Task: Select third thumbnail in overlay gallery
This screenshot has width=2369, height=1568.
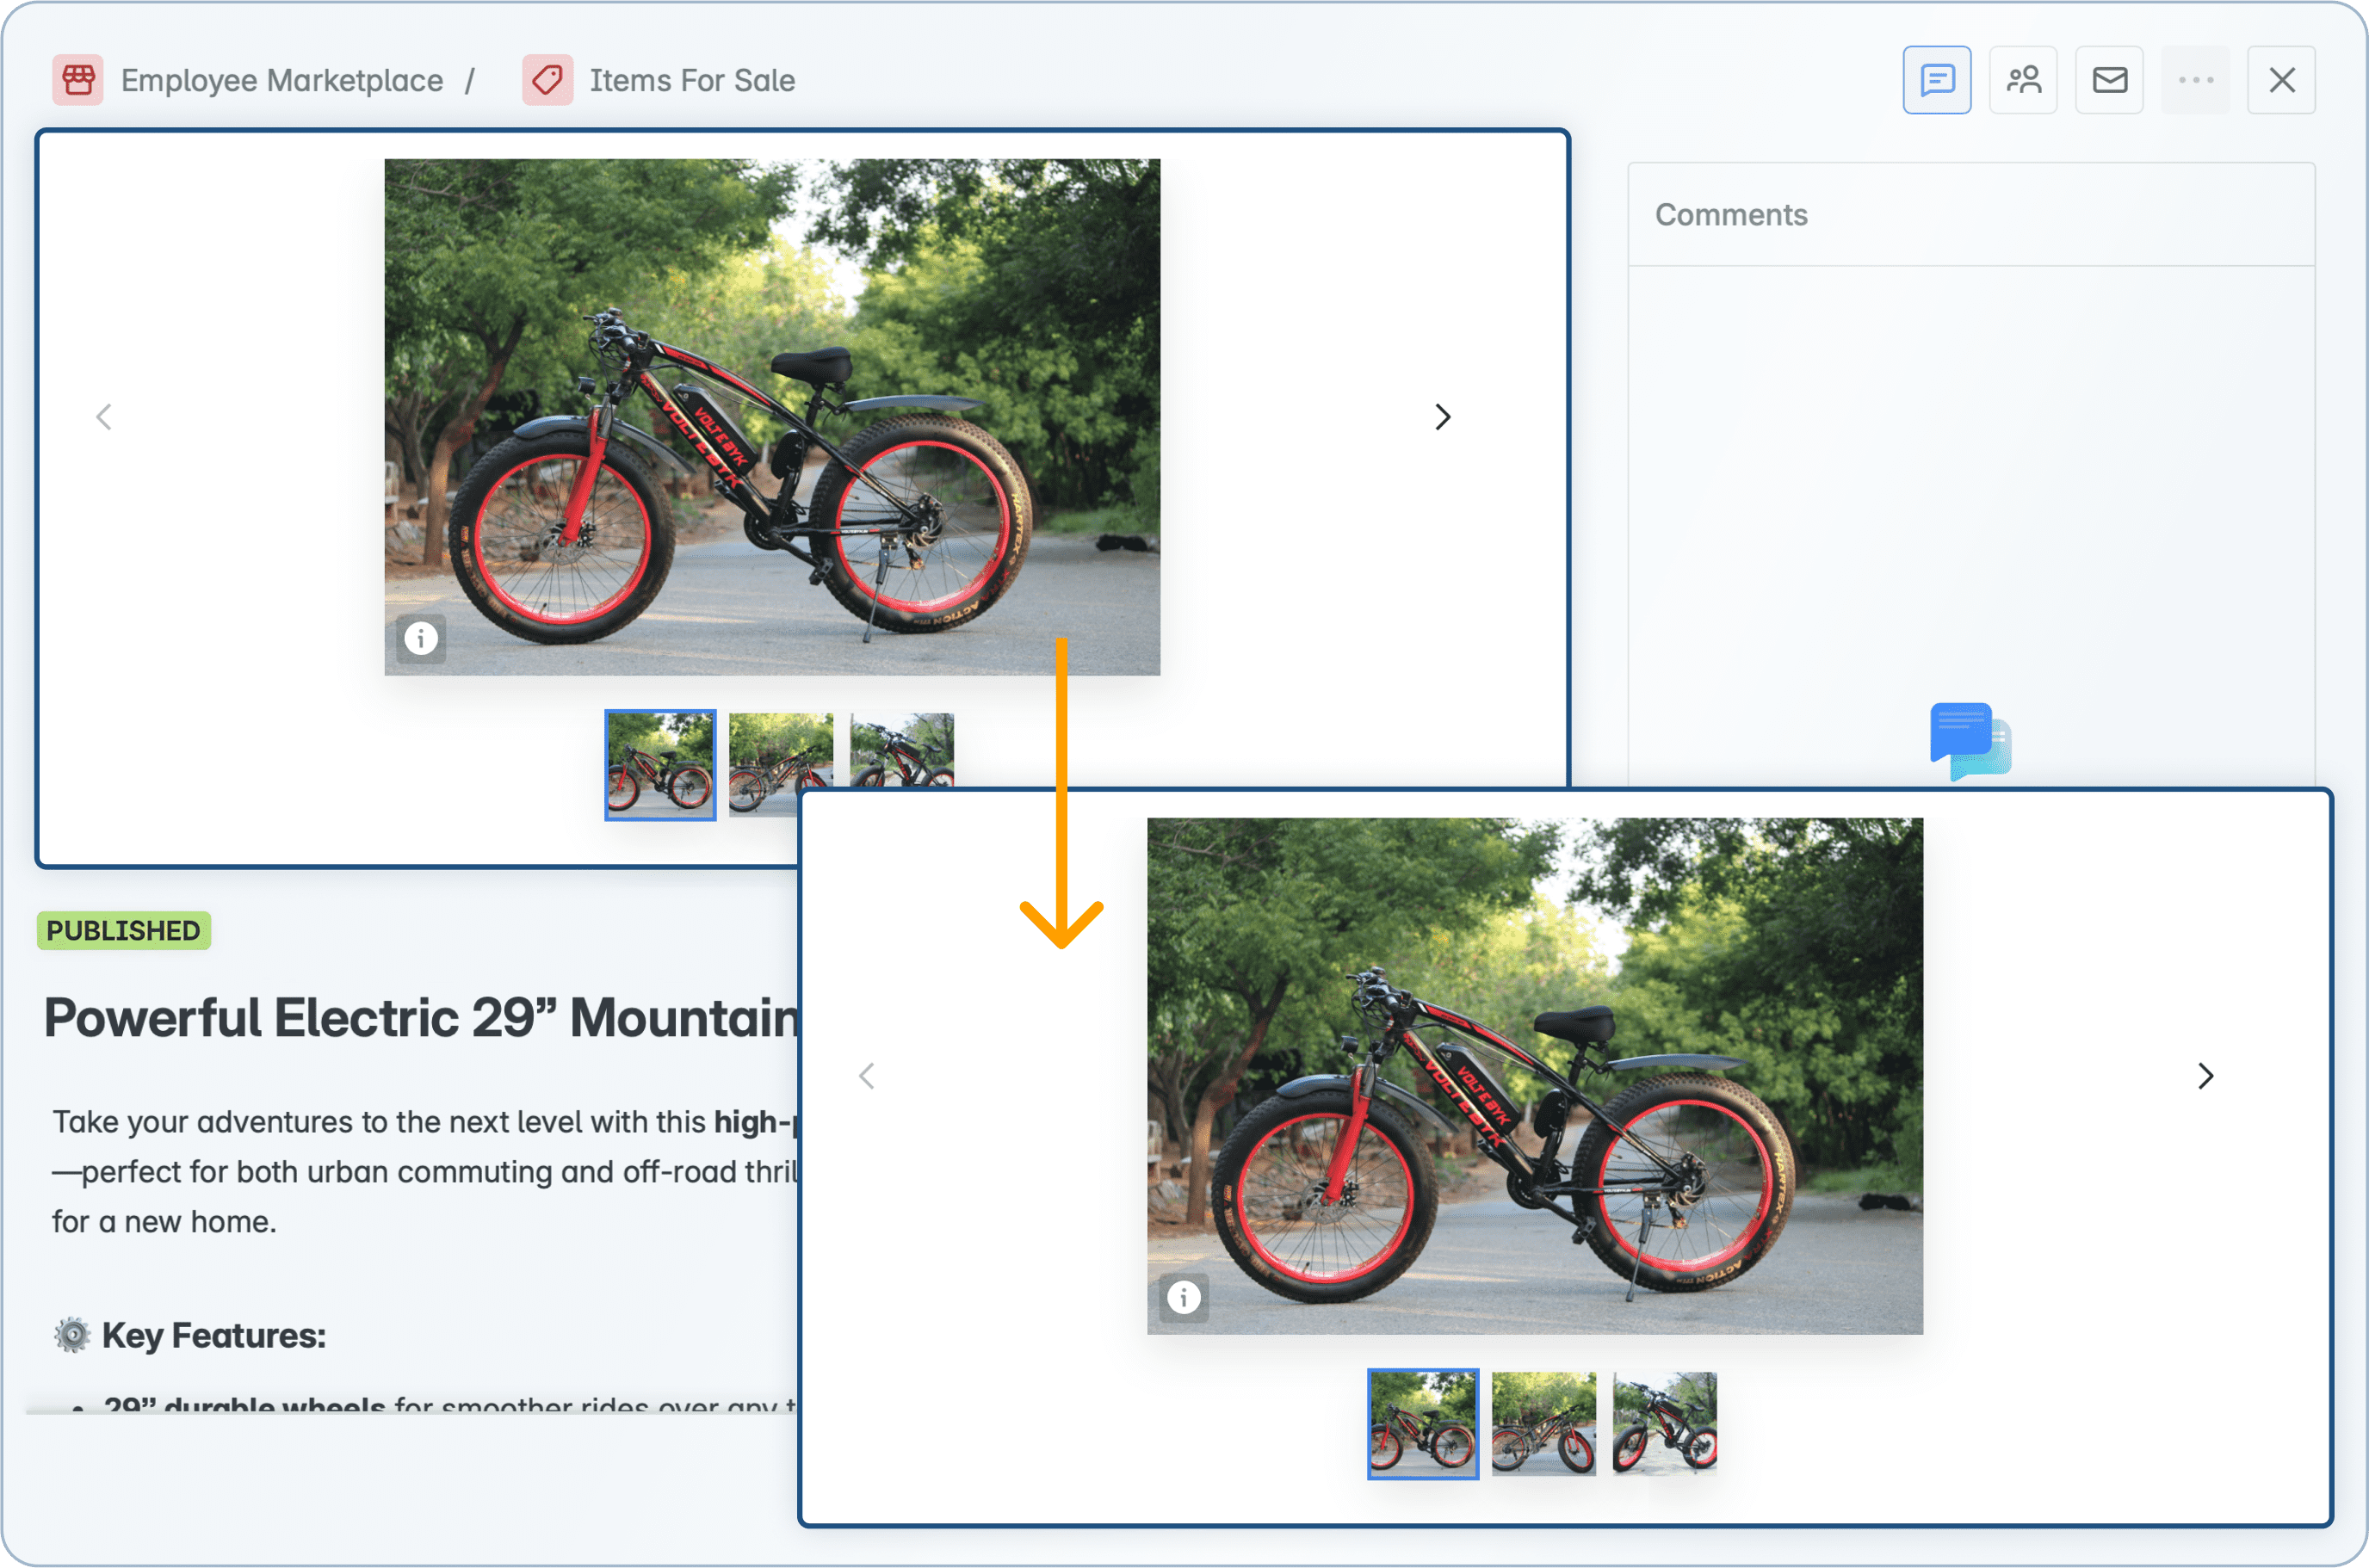Action: tap(1663, 1424)
